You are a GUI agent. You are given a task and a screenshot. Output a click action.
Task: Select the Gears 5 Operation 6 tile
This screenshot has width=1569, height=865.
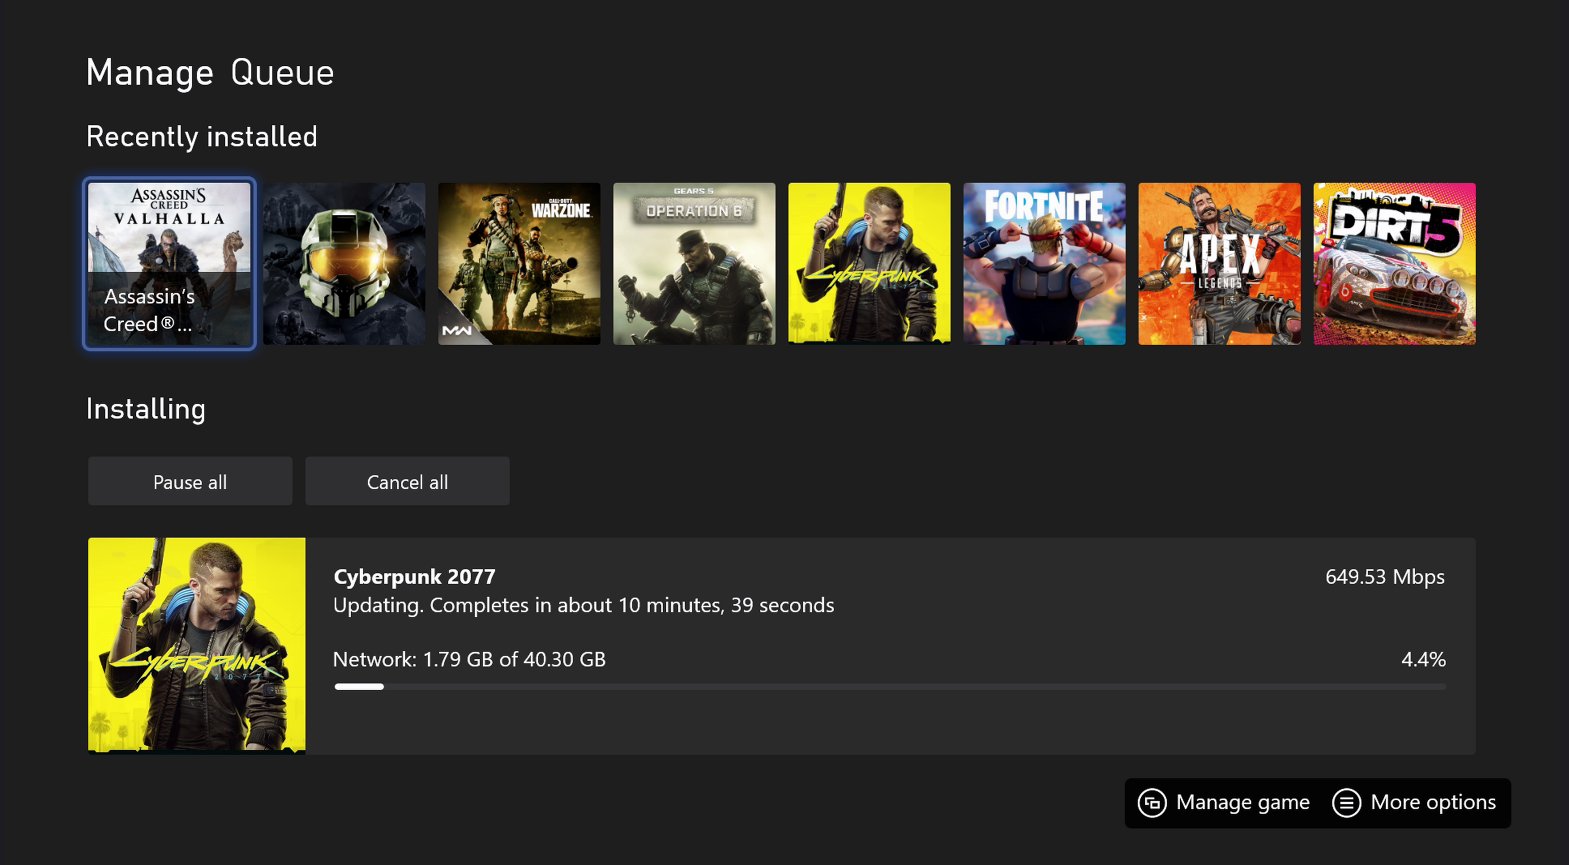(x=694, y=264)
